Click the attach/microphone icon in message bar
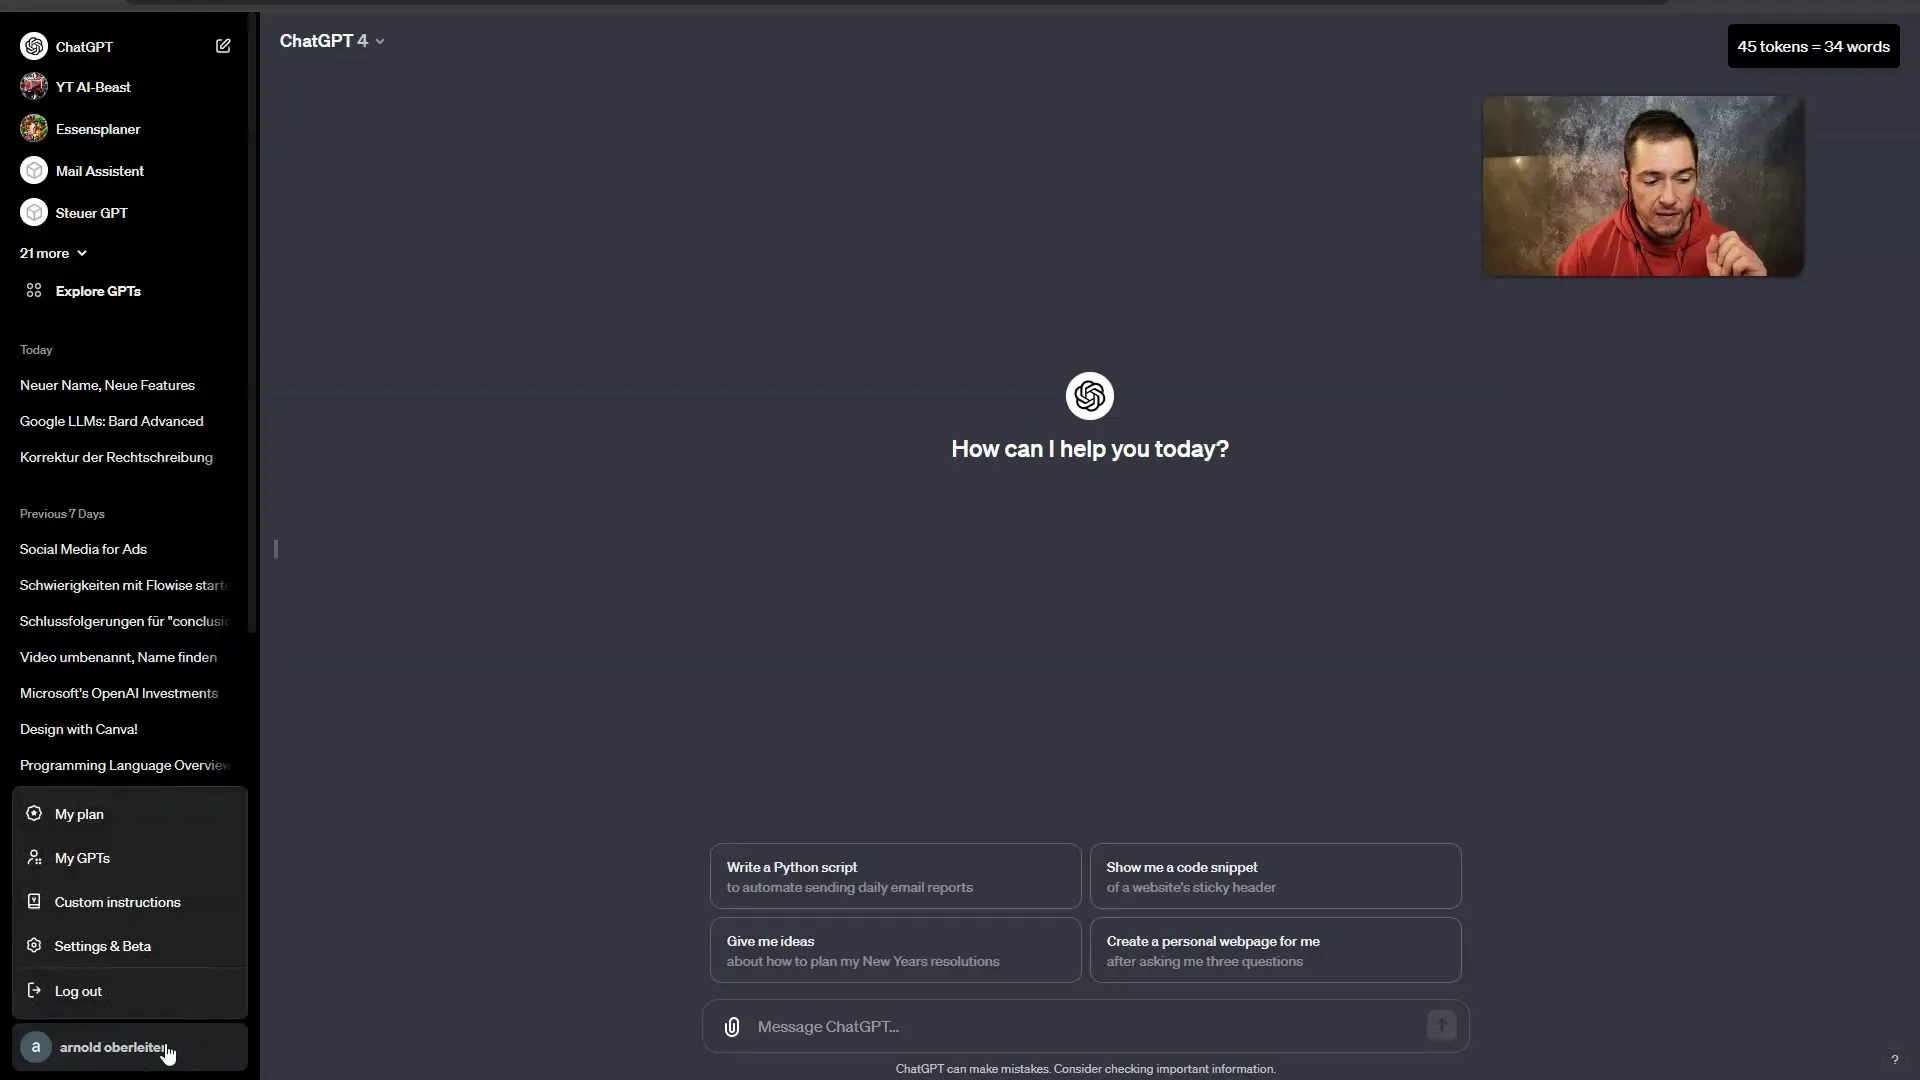This screenshot has width=1920, height=1080. click(x=731, y=1026)
